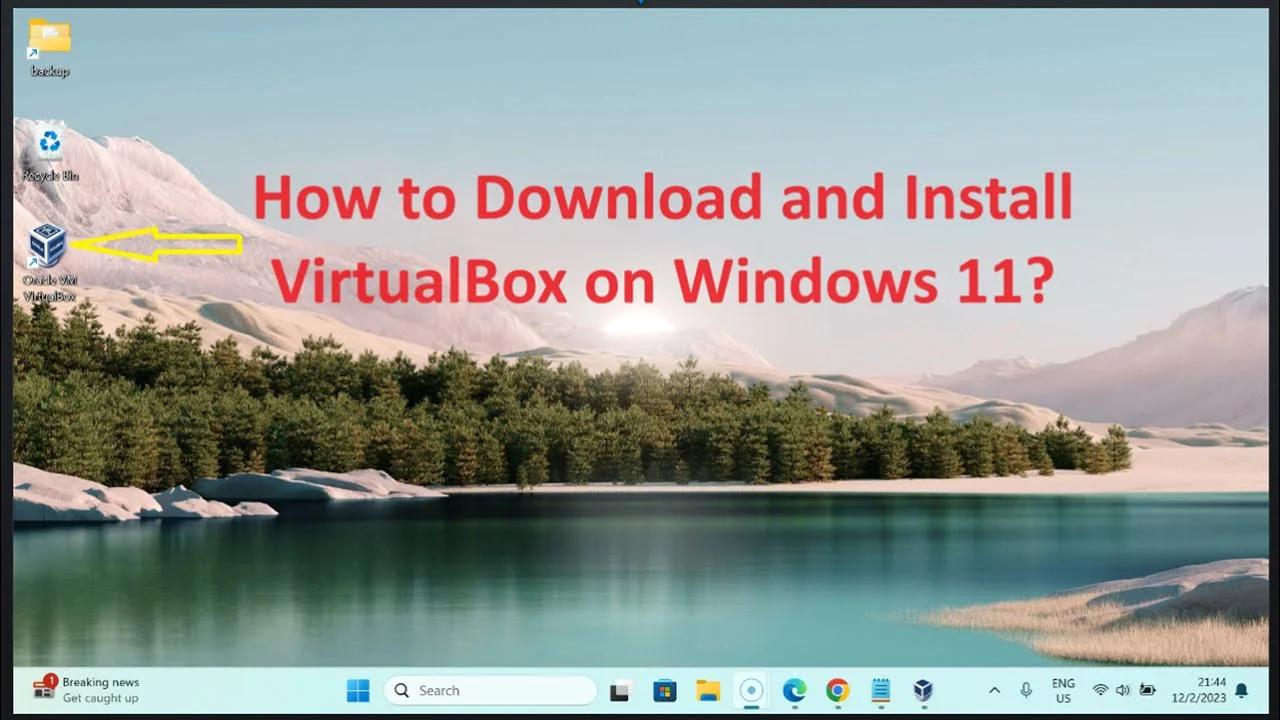This screenshot has width=1280, height=720.
Task: Open the Microsoft Store app
Action: pyautogui.click(x=663, y=690)
